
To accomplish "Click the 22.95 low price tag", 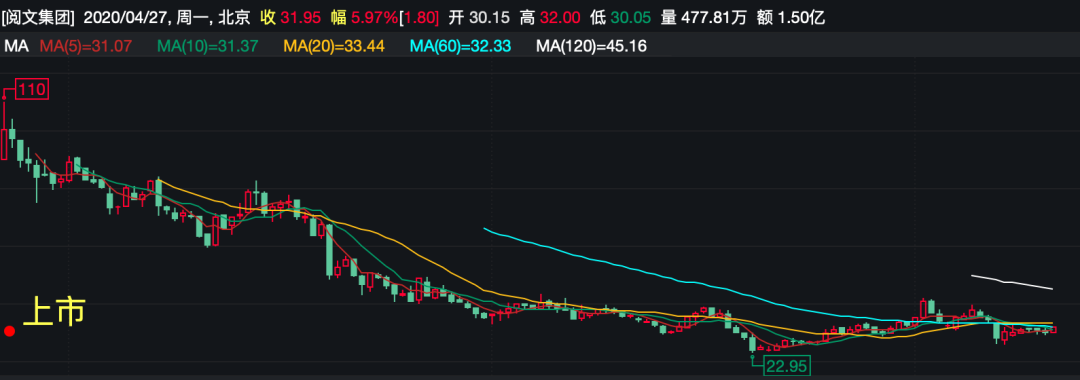I will [787, 365].
